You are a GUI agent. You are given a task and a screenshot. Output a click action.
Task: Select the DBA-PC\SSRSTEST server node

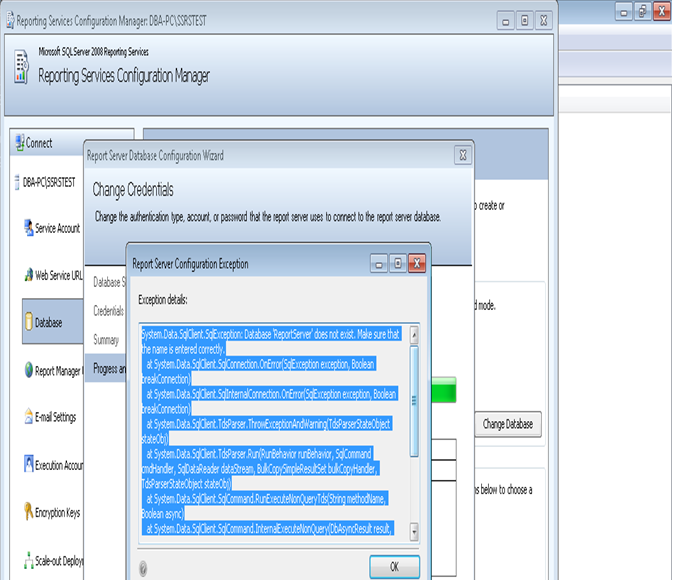pyautogui.click(x=48, y=183)
